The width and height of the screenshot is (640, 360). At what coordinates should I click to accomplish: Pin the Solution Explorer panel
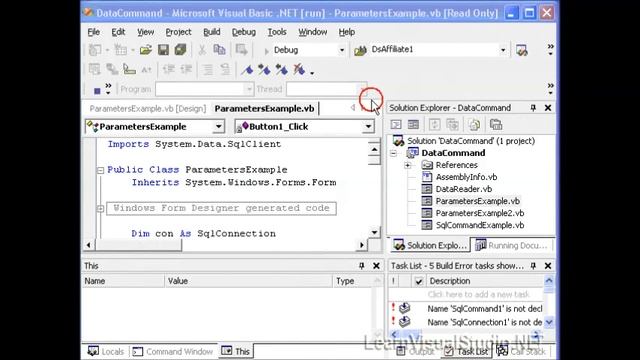[533, 108]
